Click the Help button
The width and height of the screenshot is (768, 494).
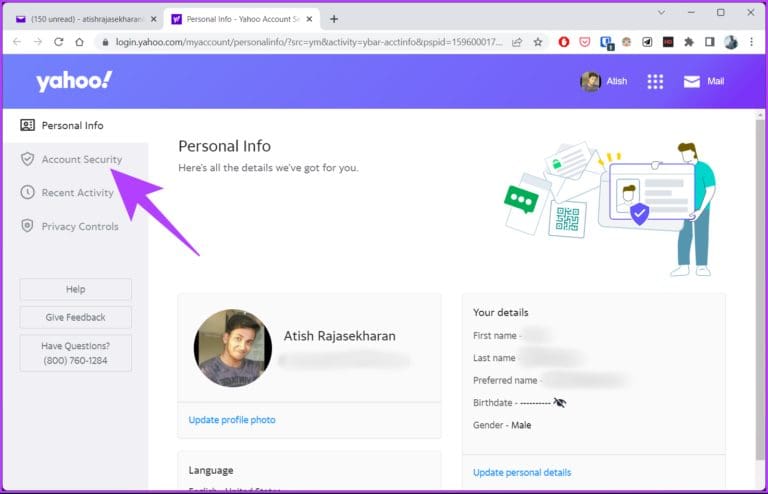(x=75, y=289)
